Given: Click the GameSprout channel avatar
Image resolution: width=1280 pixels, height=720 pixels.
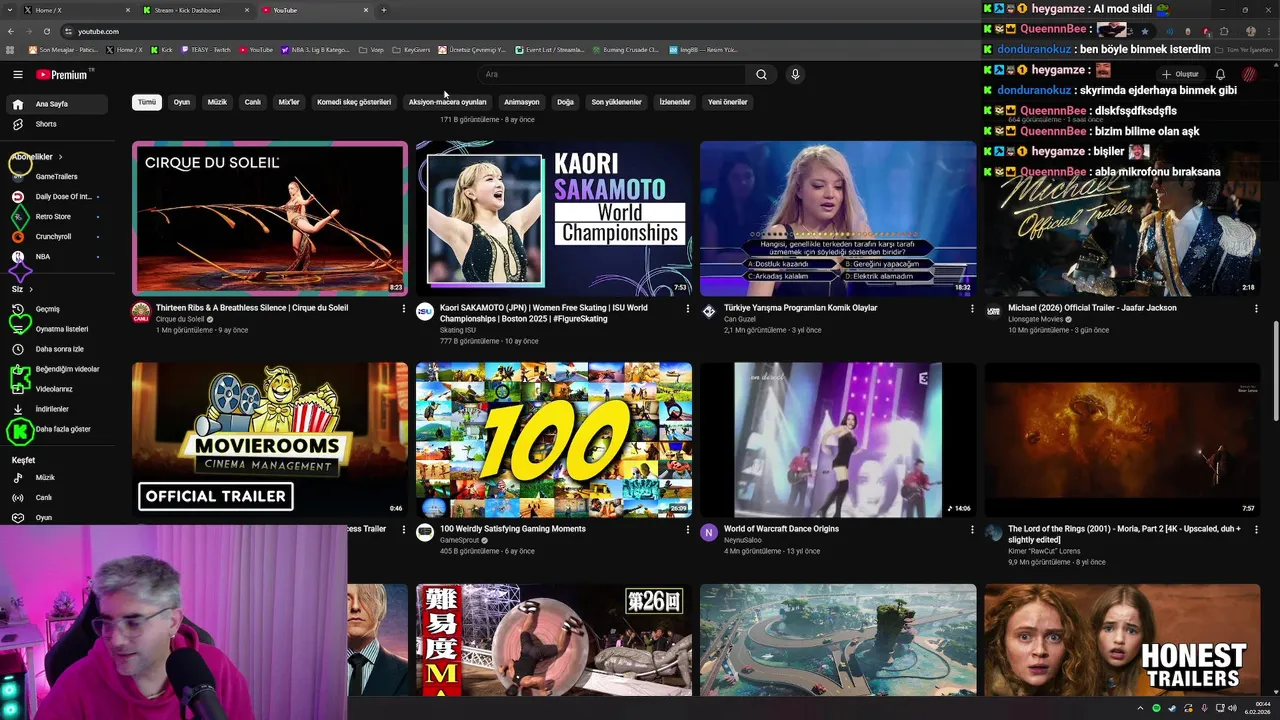Looking at the screenshot, I should (x=425, y=533).
